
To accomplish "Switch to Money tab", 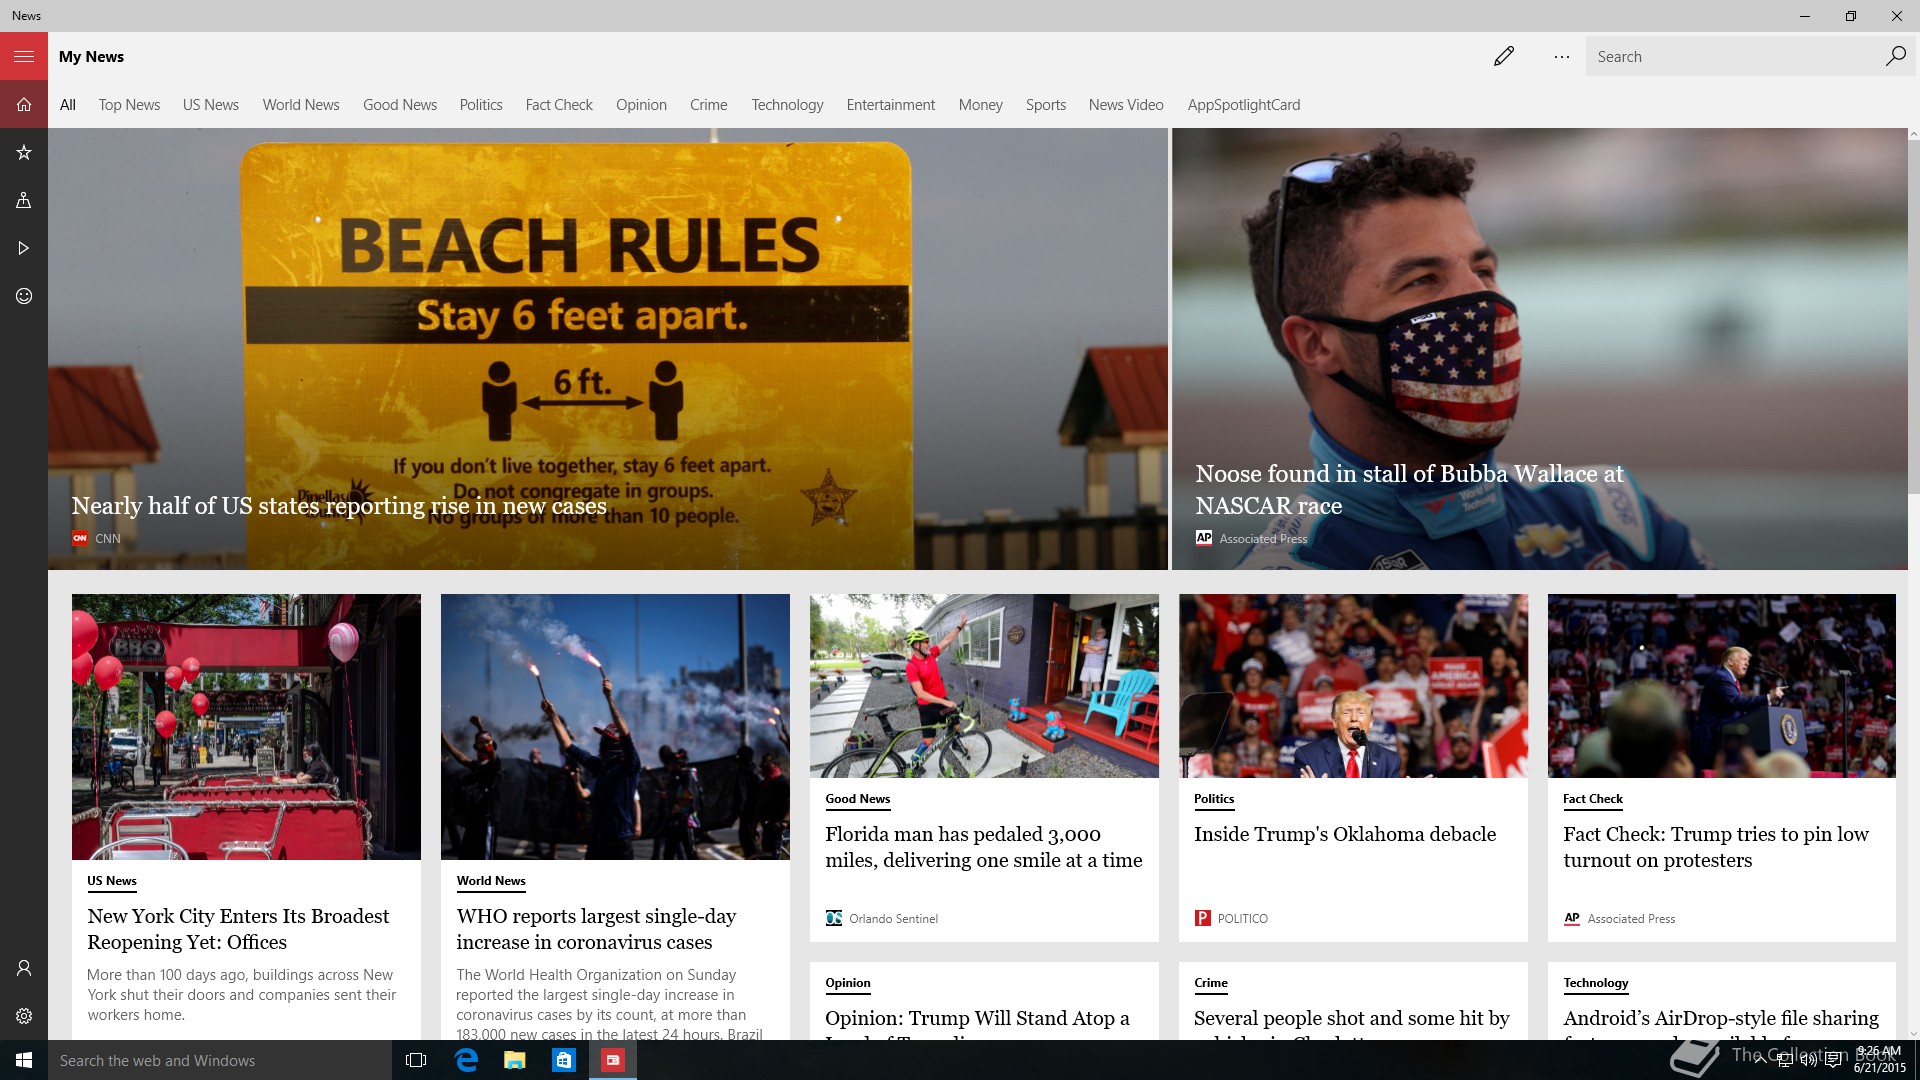I will 980,105.
